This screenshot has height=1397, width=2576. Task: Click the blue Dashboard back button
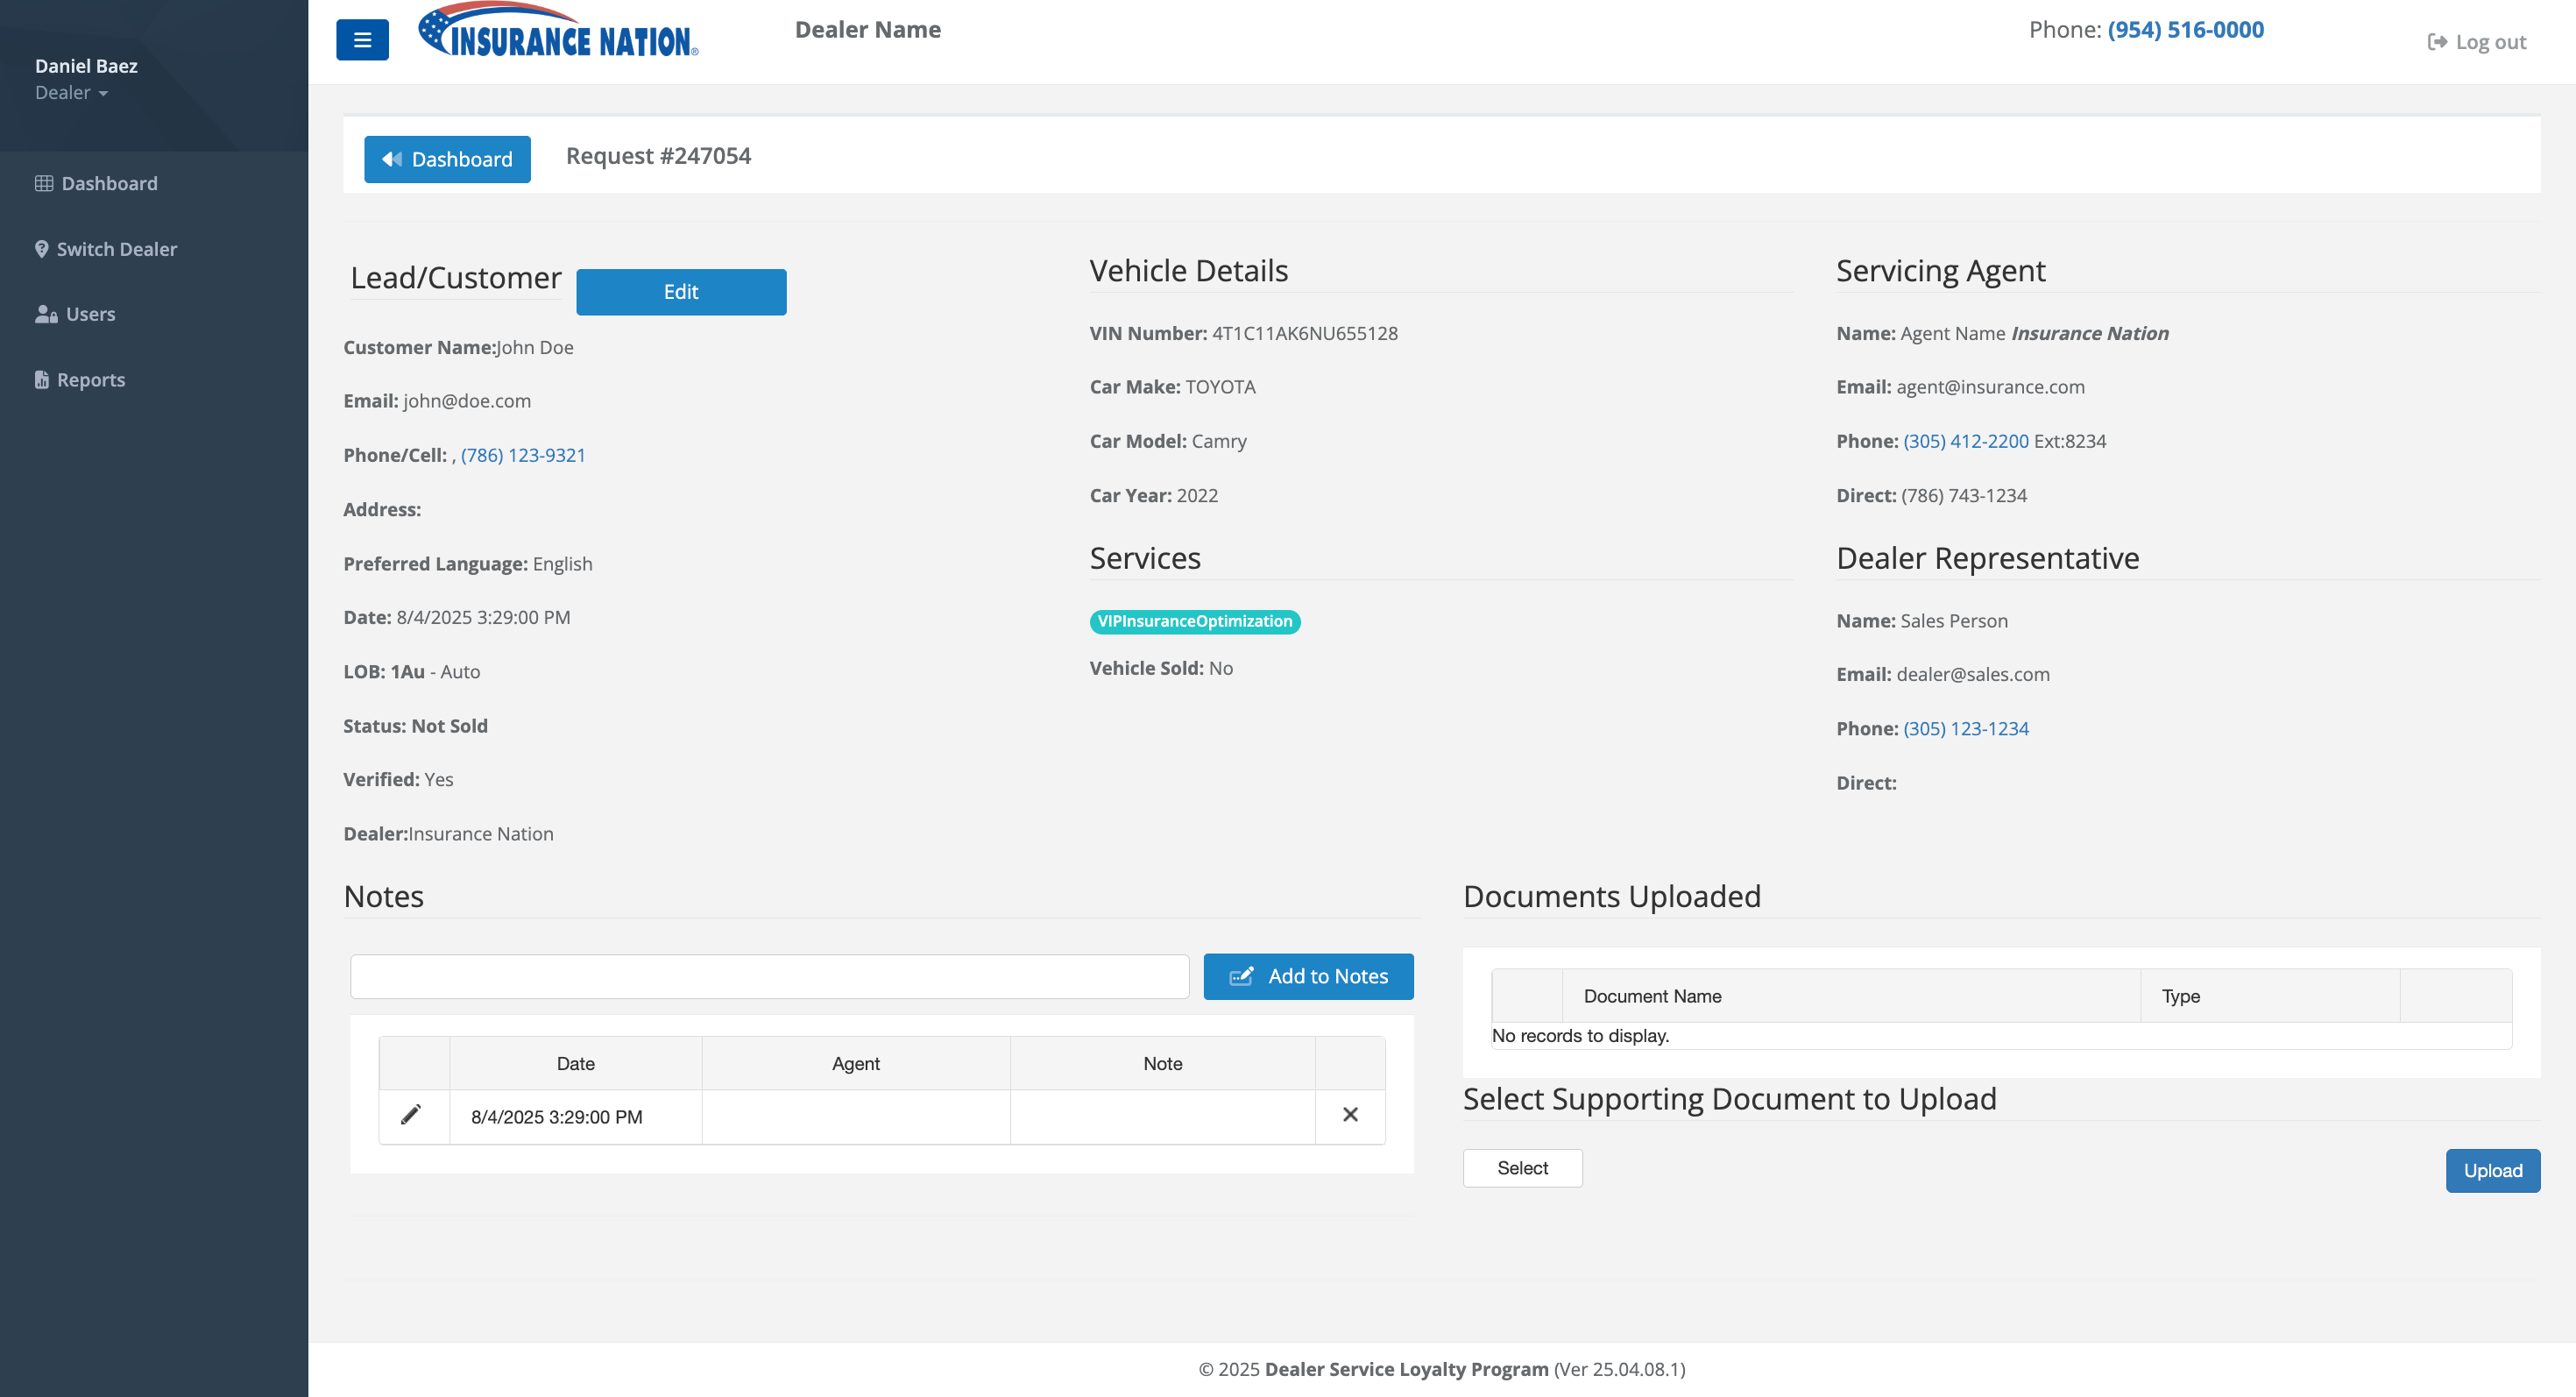(447, 159)
